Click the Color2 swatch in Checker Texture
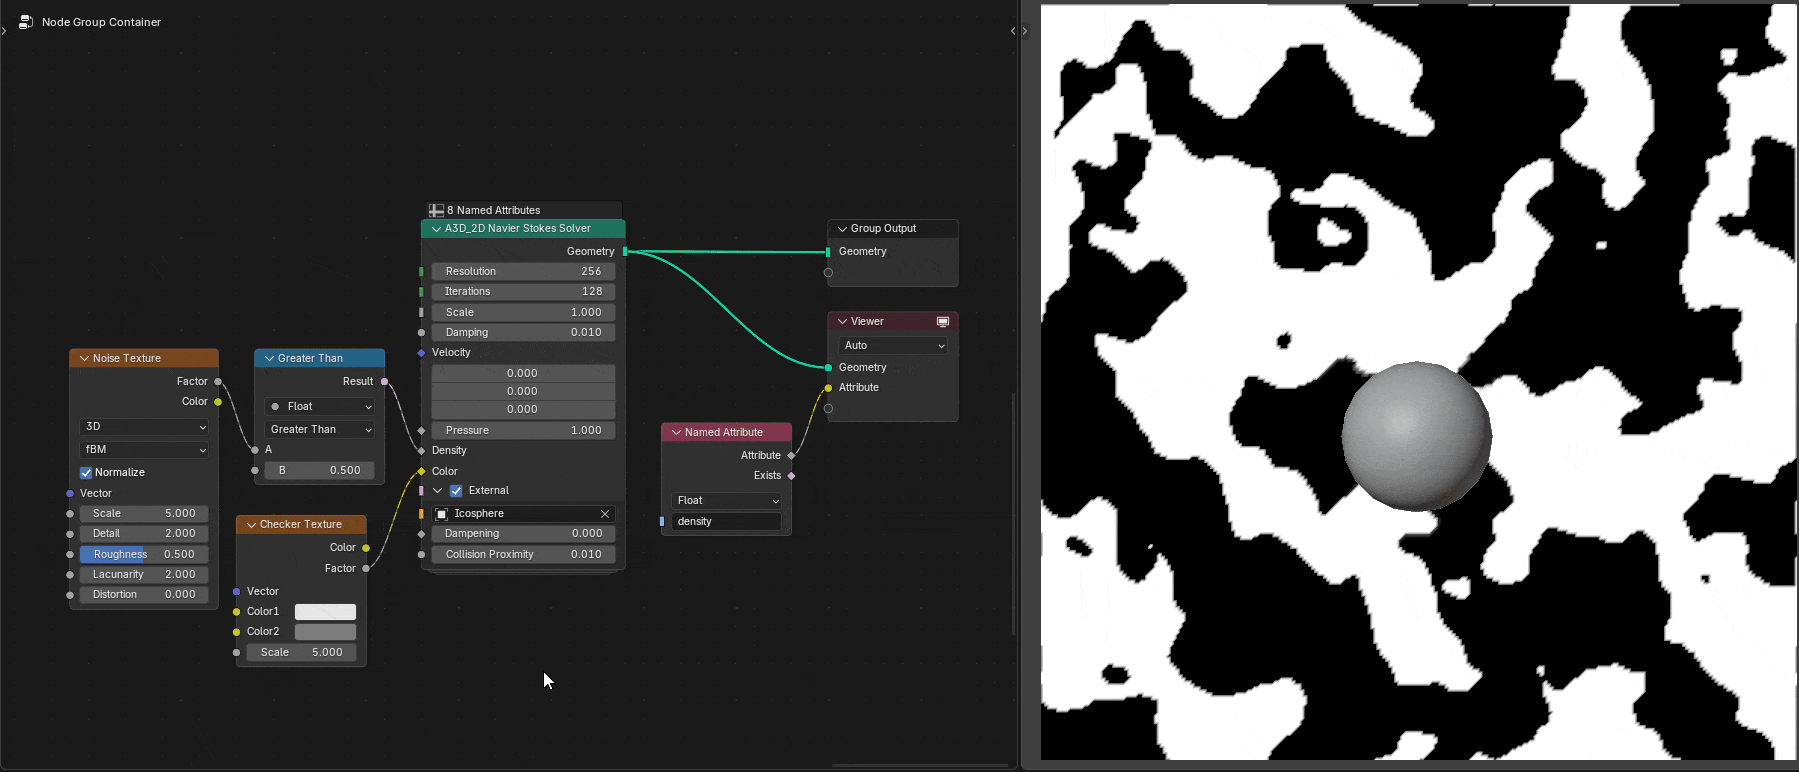Screen dimensions: 1799x772 [325, 632]
